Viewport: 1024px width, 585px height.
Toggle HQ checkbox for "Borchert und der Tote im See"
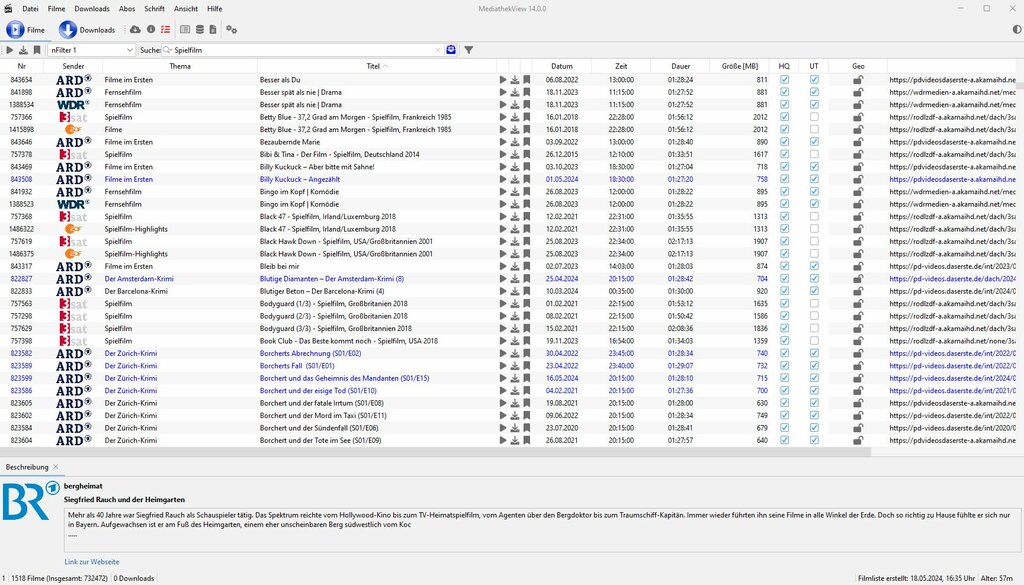tap(784, 440)
